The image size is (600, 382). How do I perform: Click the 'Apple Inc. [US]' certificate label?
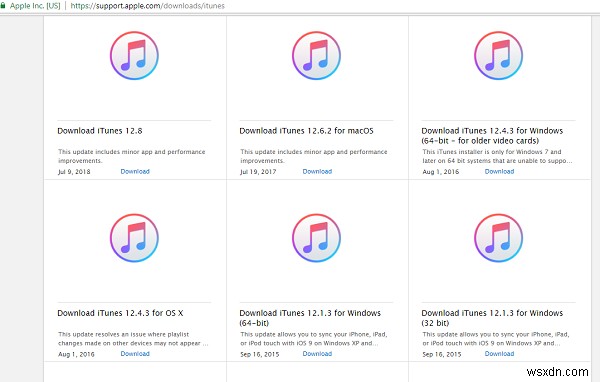pos(35,6)
